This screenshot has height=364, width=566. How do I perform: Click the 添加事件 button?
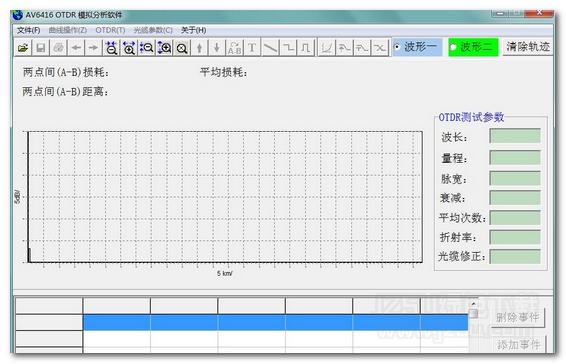[x=518, y=345]
